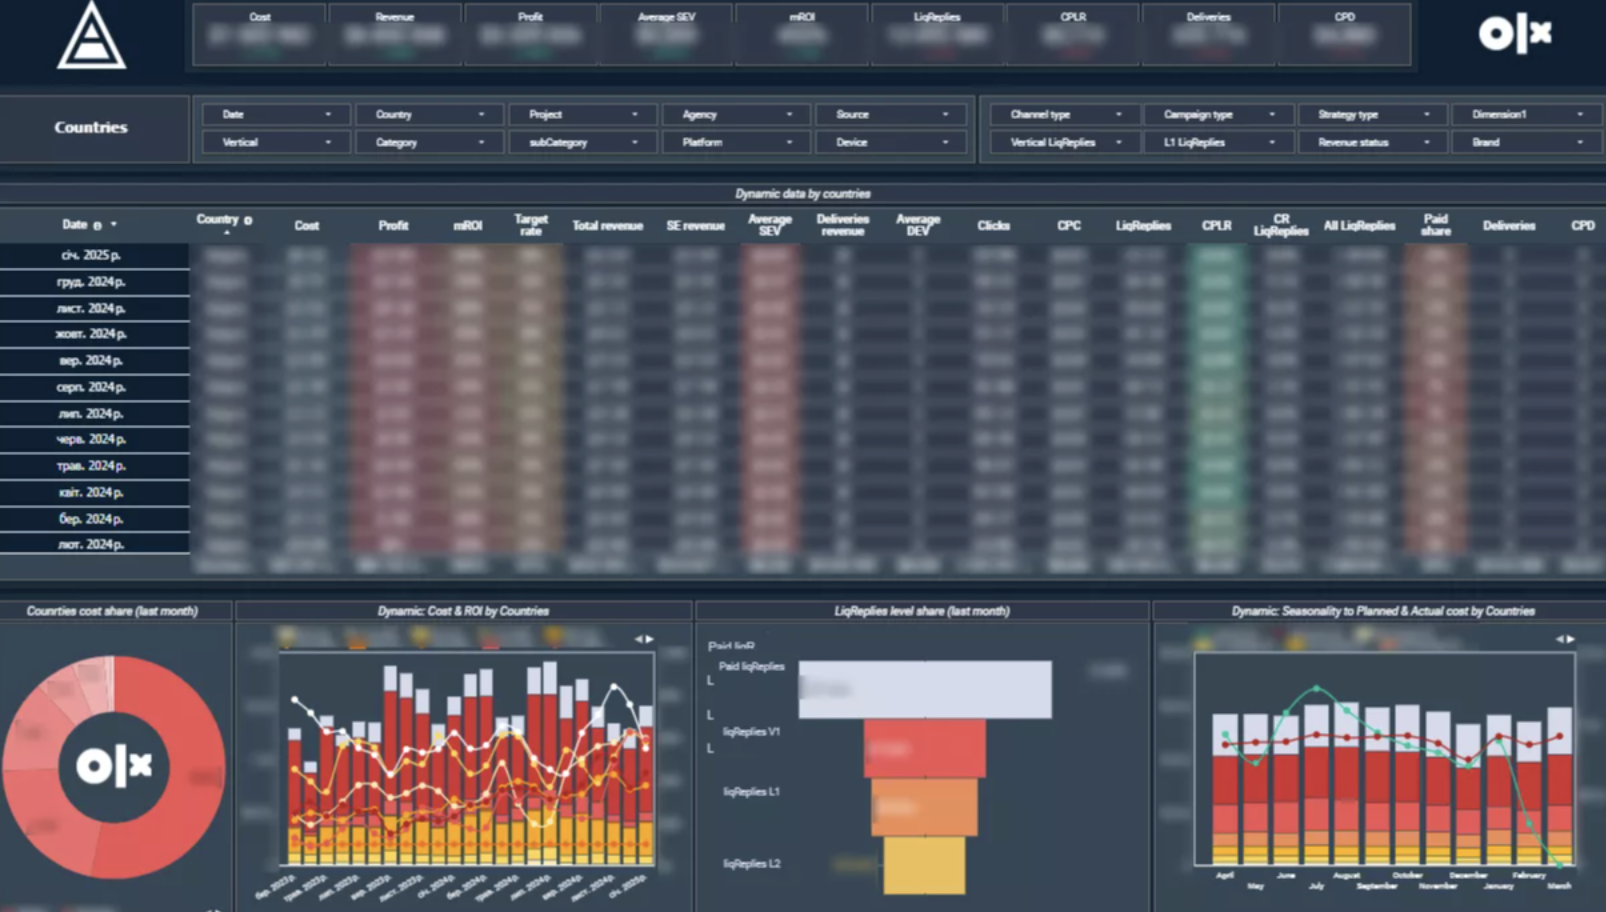The image size is (1606, 912).
Task: Select the Countries page title
Action: click(x=91, y=128)
